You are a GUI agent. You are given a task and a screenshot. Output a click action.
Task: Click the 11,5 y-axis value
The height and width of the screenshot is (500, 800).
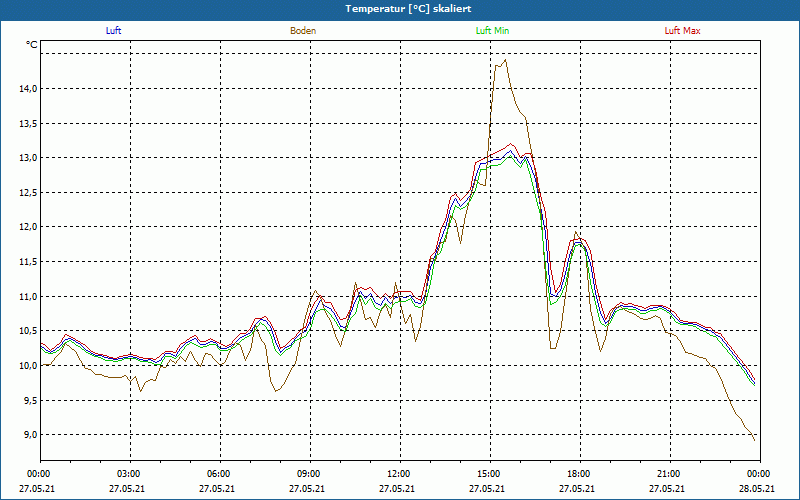coord(29,262)
